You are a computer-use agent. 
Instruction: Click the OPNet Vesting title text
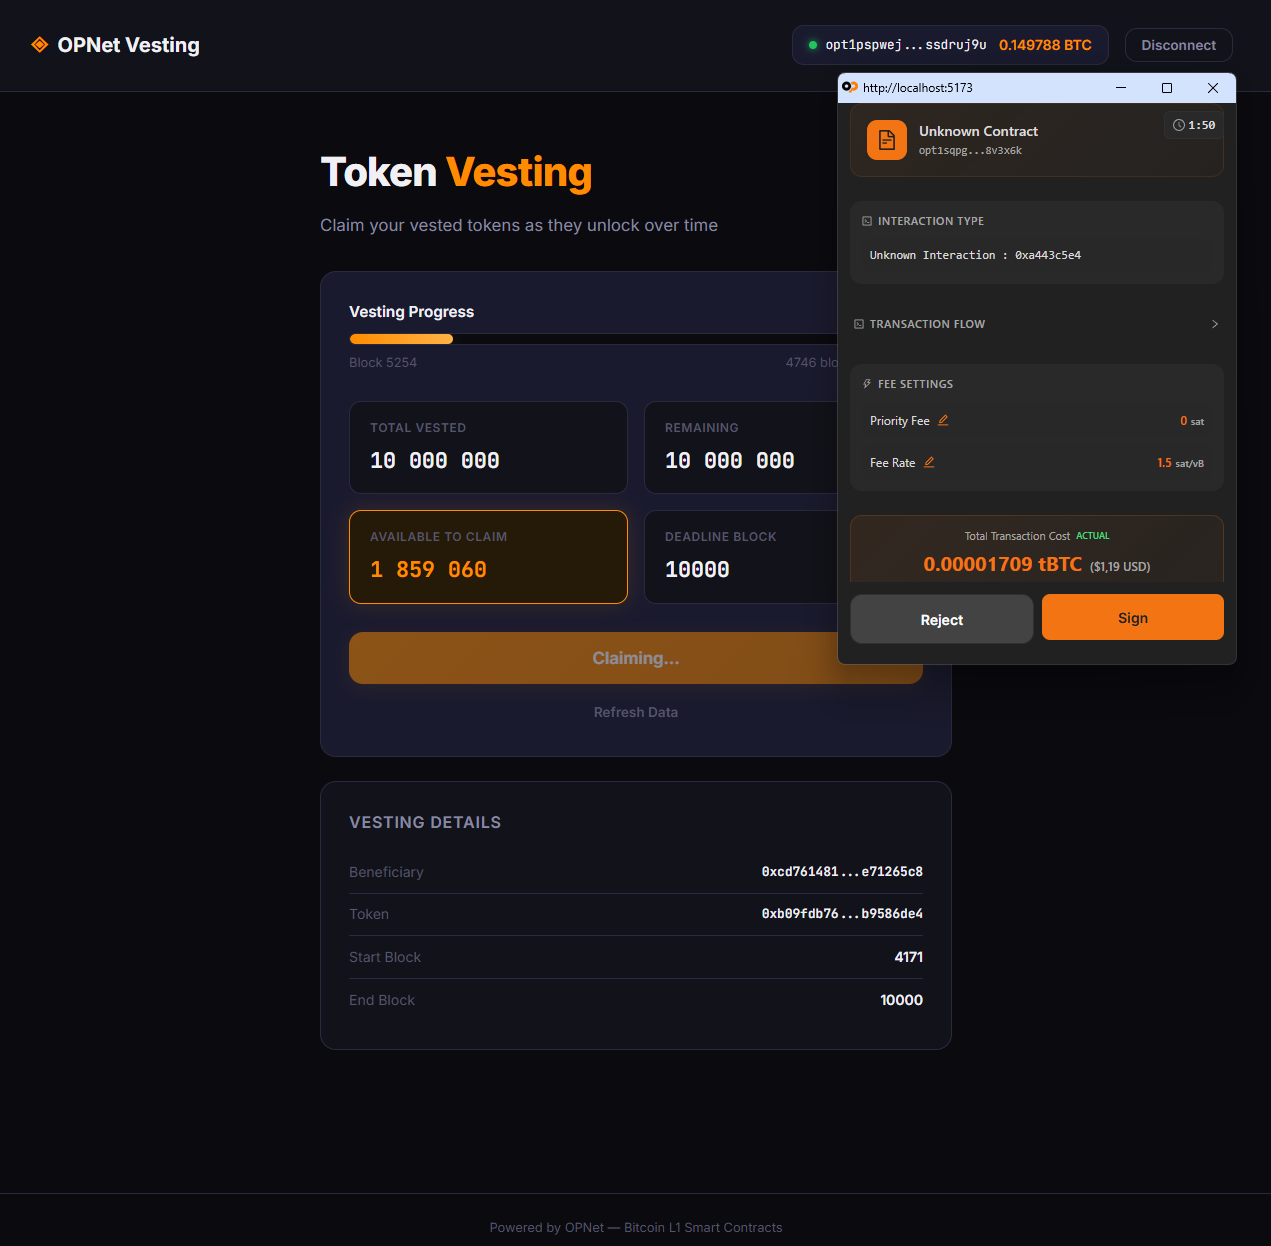pos(129,45)
